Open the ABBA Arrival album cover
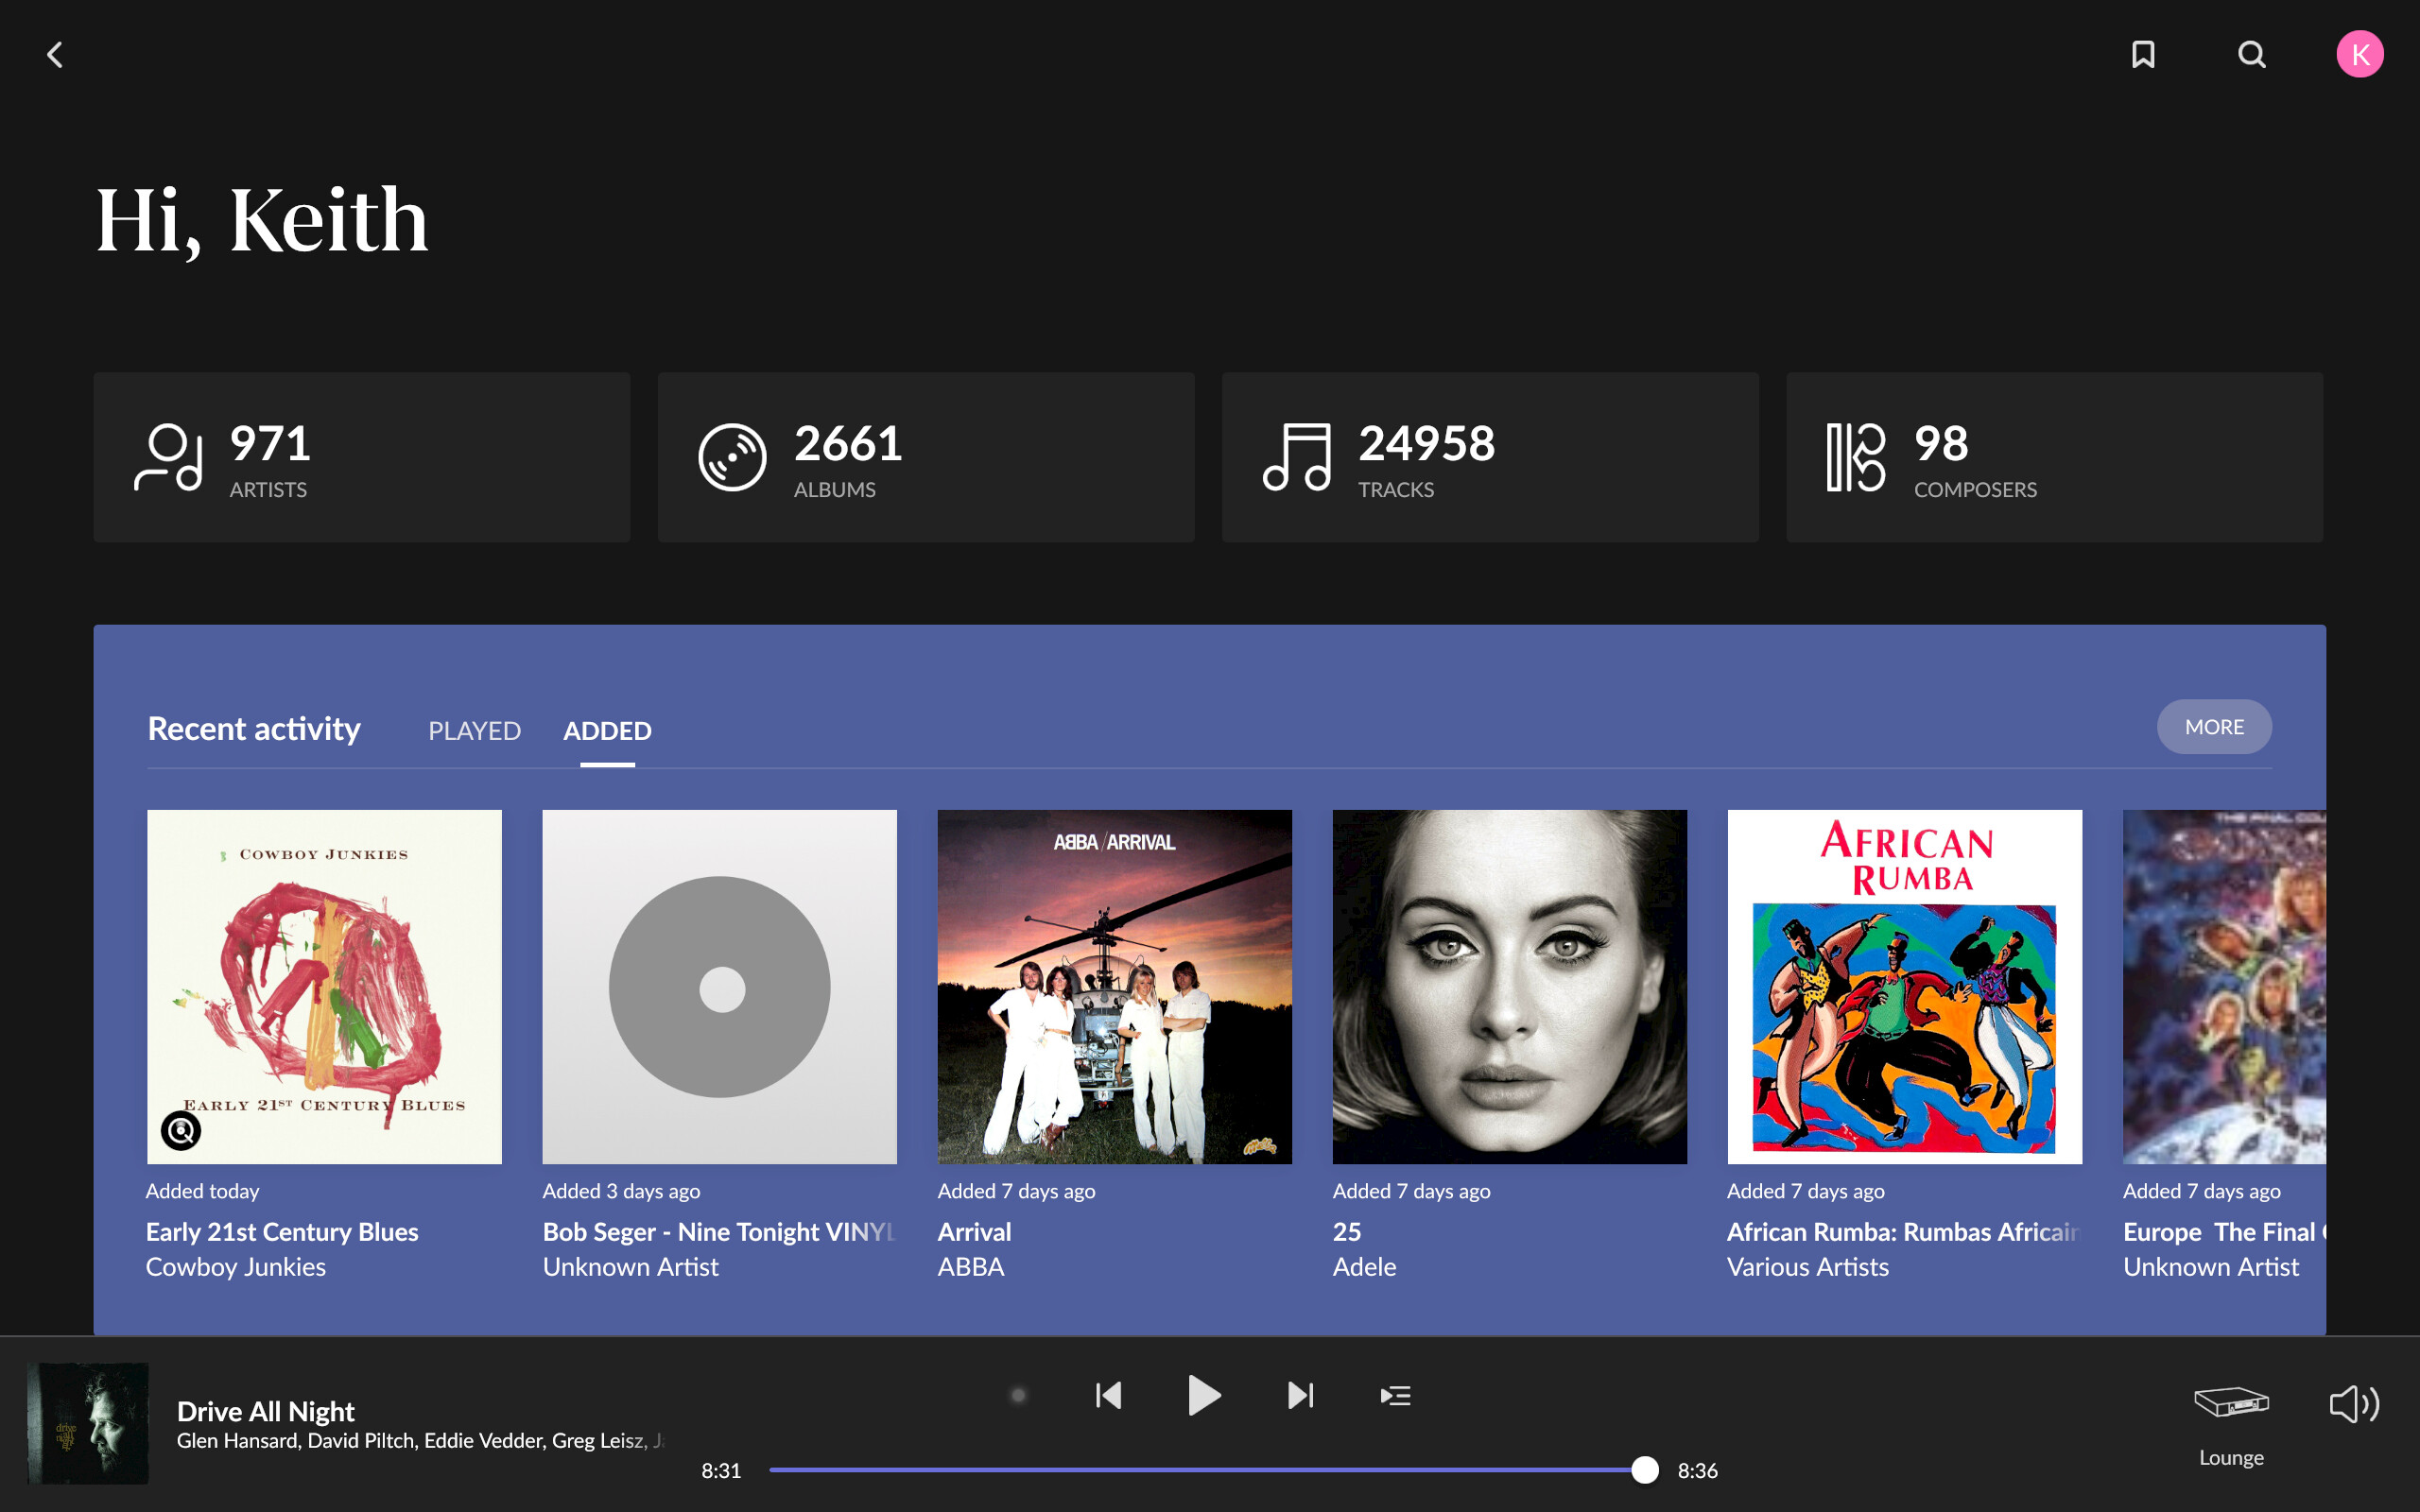The image size is (2420, 1512). click(1114, 987)
